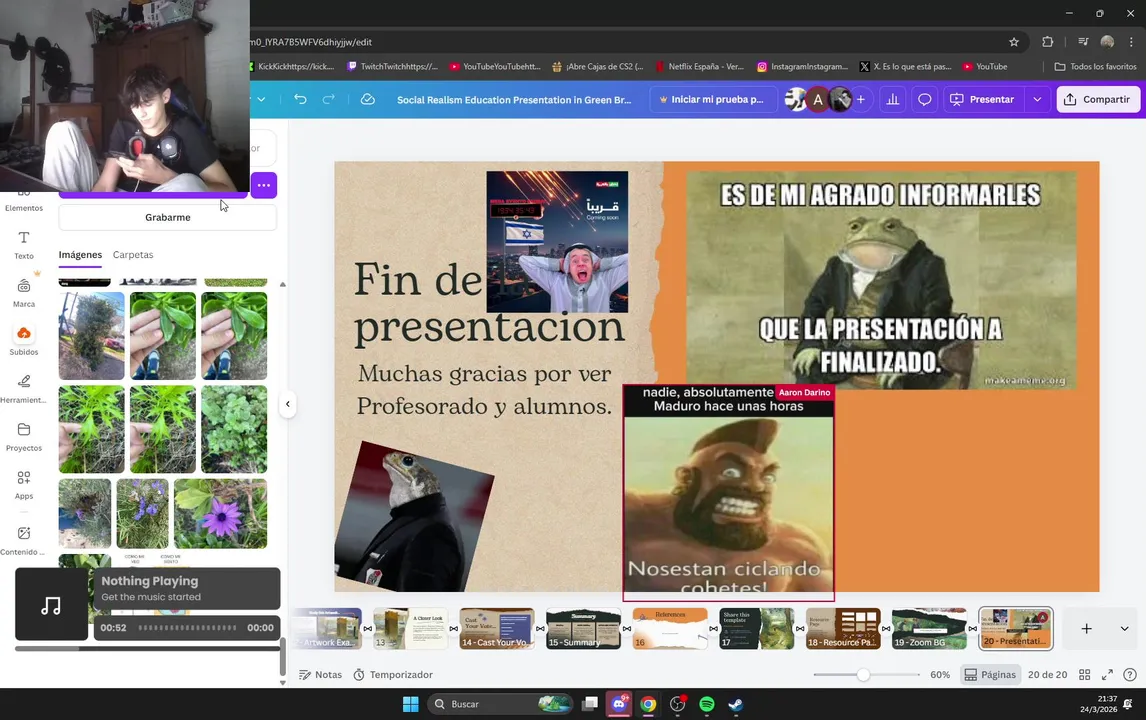
Task: Adjust the zoom slider handle
Action: point(863,675)
